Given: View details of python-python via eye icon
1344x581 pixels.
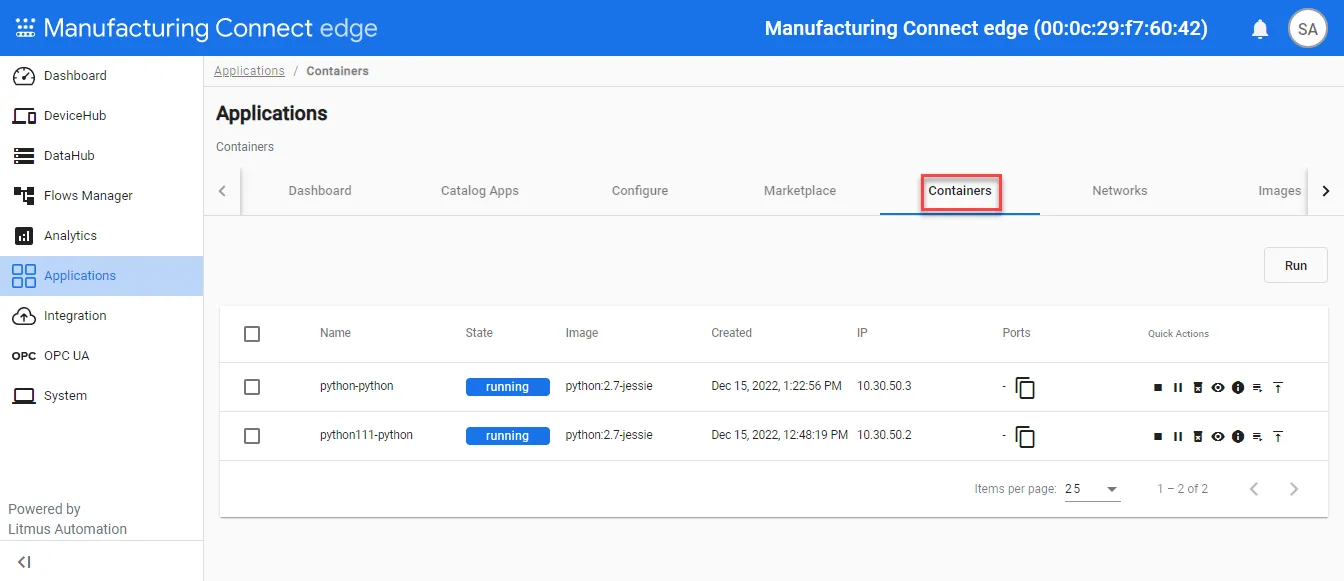Looking at the screenshot, I should (x=1218, y=387).
